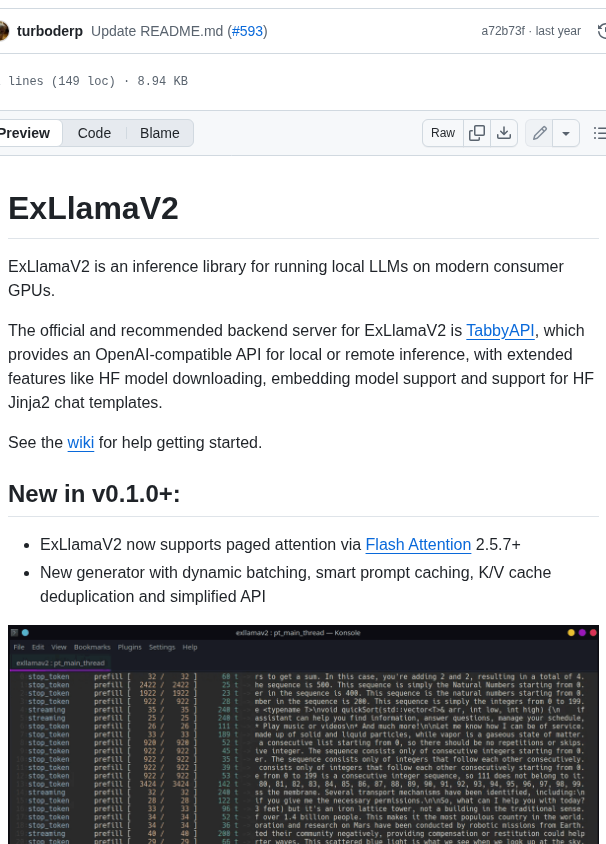
Task: Open turboderp's profile link
Action: point(50,31)
